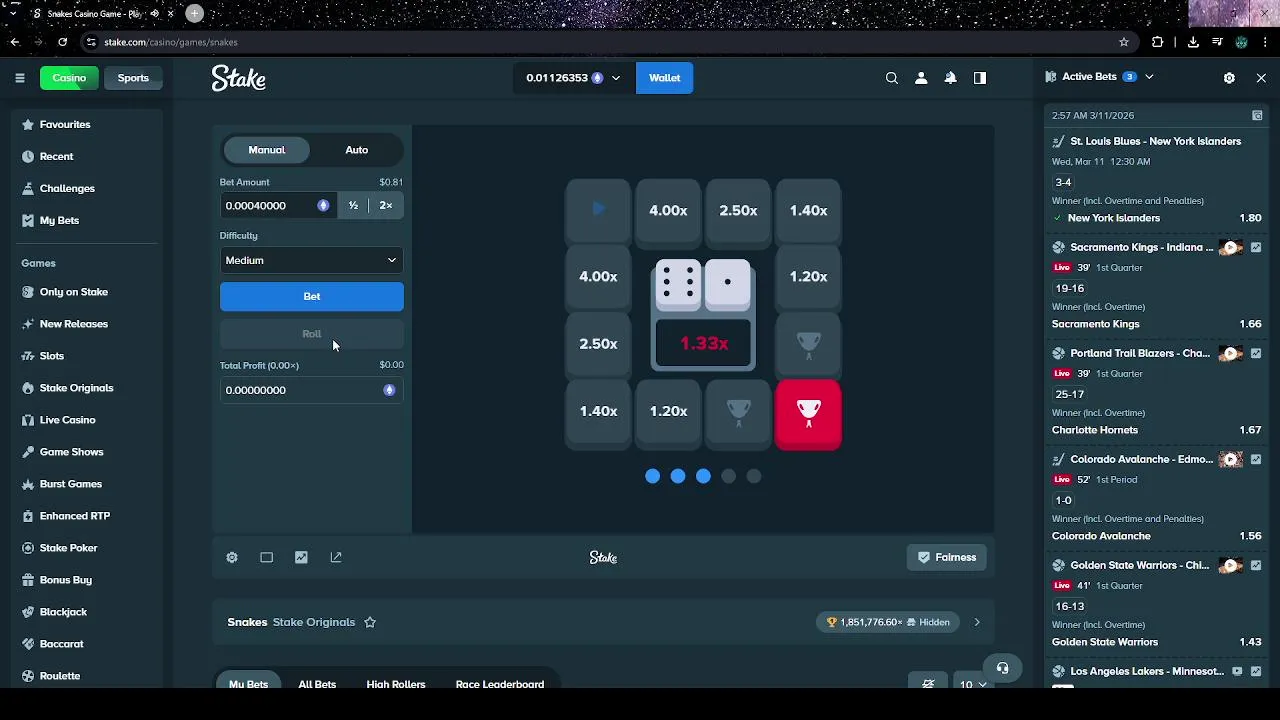1280x720 pixels.
Task: Halve the bet amount
Action: click(x=353, y=205)
